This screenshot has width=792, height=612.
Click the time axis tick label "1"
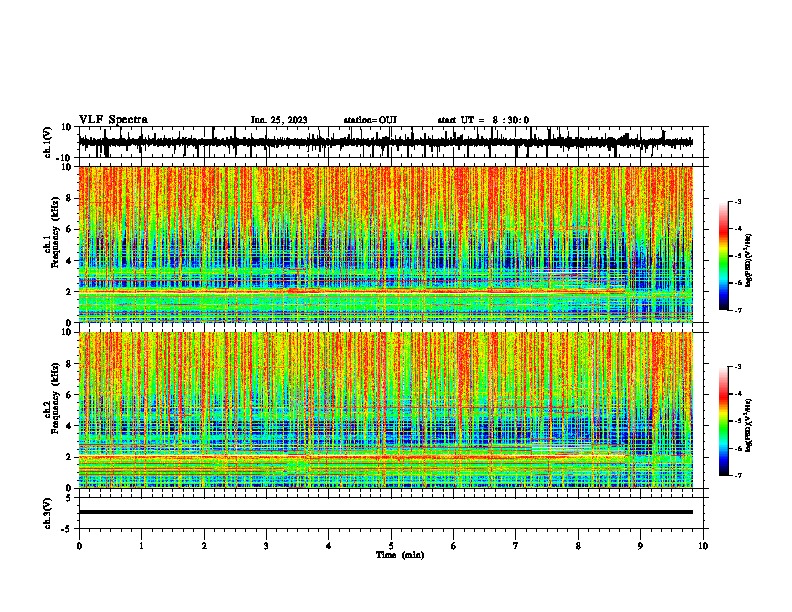pyautogui.click(x=141, y=546)
